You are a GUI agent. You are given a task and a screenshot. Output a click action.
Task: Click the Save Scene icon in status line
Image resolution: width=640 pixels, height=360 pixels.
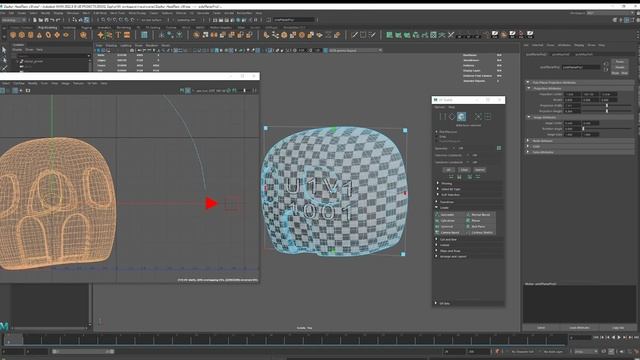[x=47, y=20]
